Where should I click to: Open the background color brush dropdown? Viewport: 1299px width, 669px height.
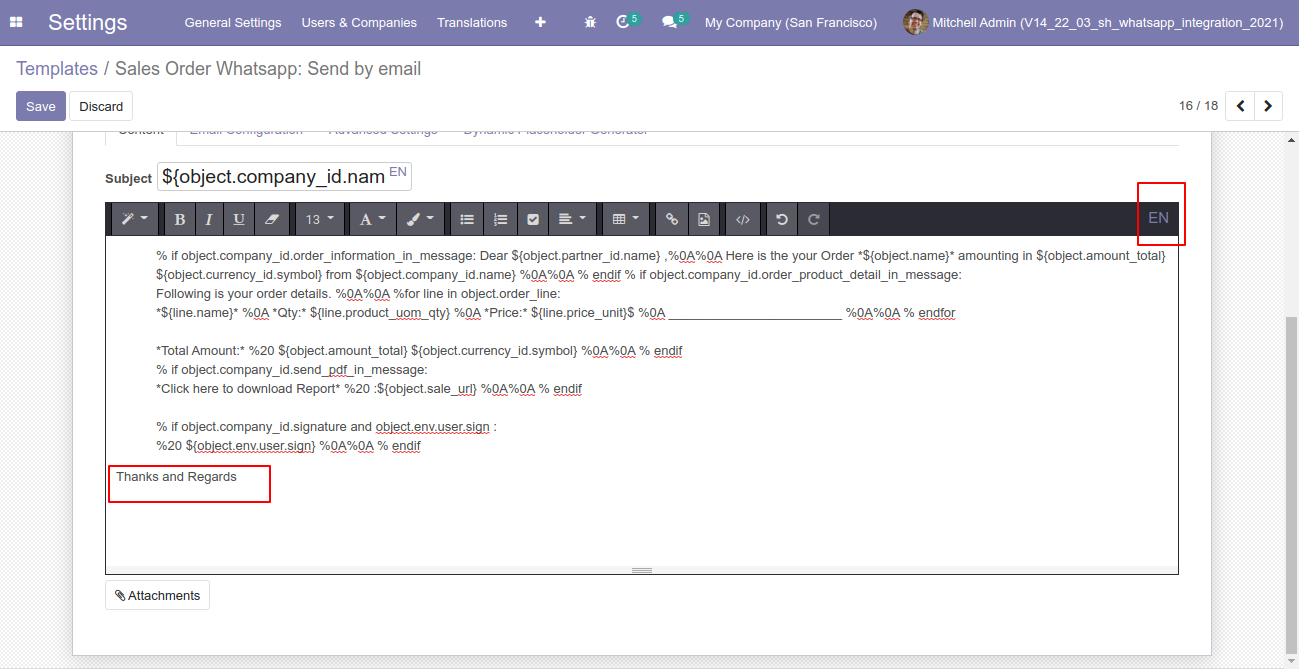pyautogui.click(x=420, y=219)
